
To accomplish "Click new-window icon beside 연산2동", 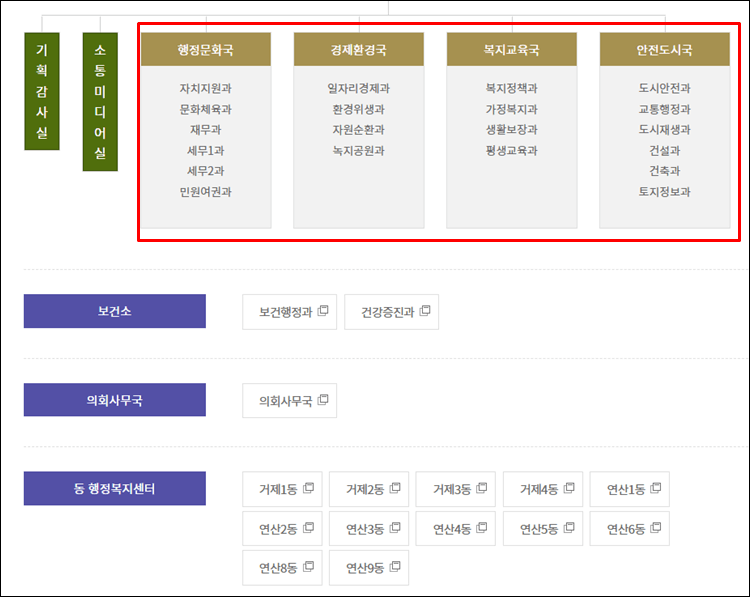I will [x=309, y=528].
